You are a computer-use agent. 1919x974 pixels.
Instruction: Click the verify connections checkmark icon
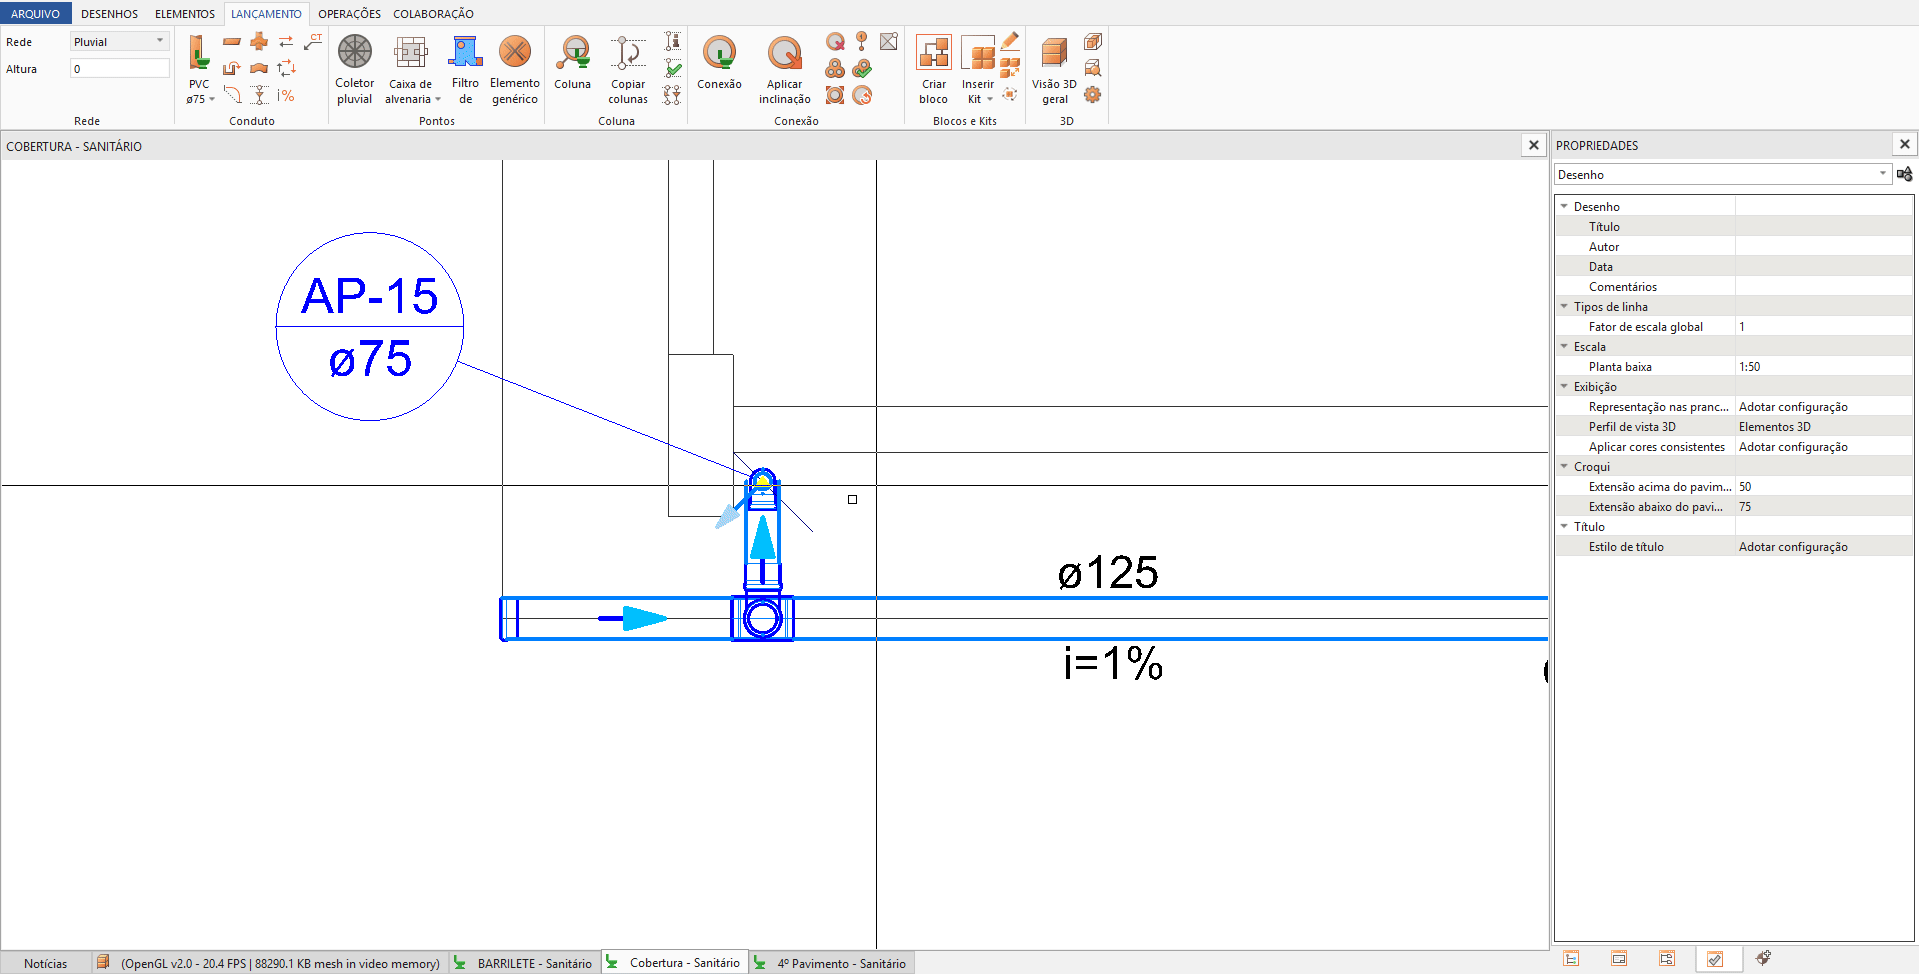862,68
